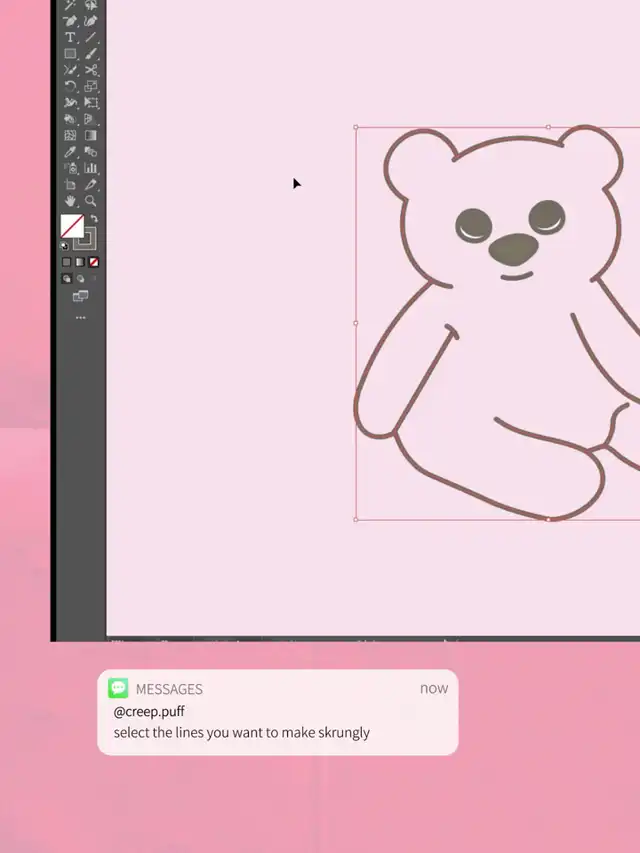Select the Pen tool
Screen dimensions: 640x853
click(70, 21)
